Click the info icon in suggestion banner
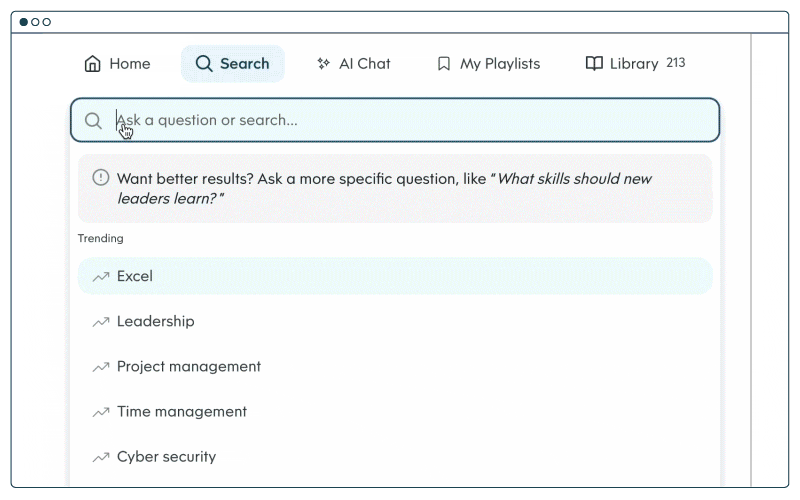Image resolution: width=800 pixels, height=500 pixels. pos(100,178)
